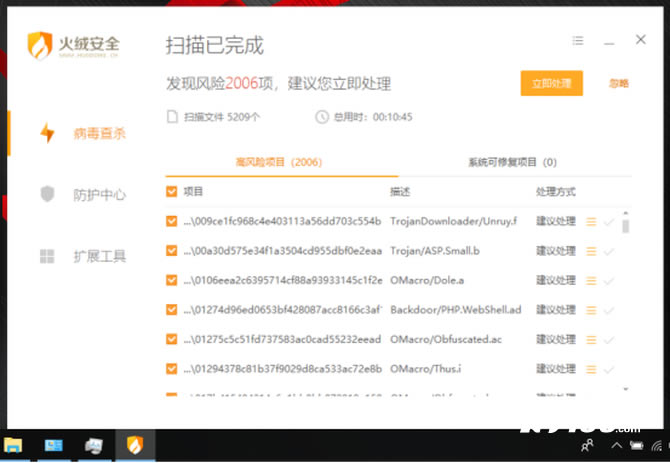
Task: Toggle the select-all 项目 header checkbox
Action: 171,191
